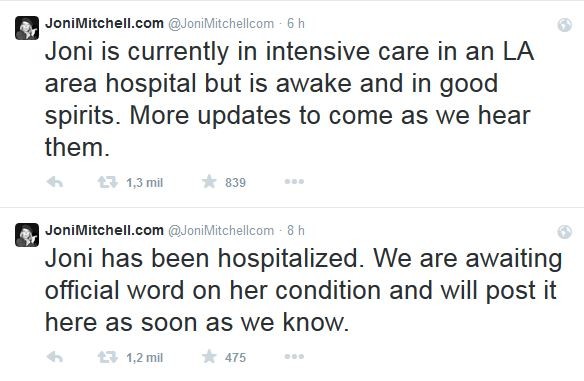
Task: Open the 6 h timestamp link
Action: click(296, 23)
